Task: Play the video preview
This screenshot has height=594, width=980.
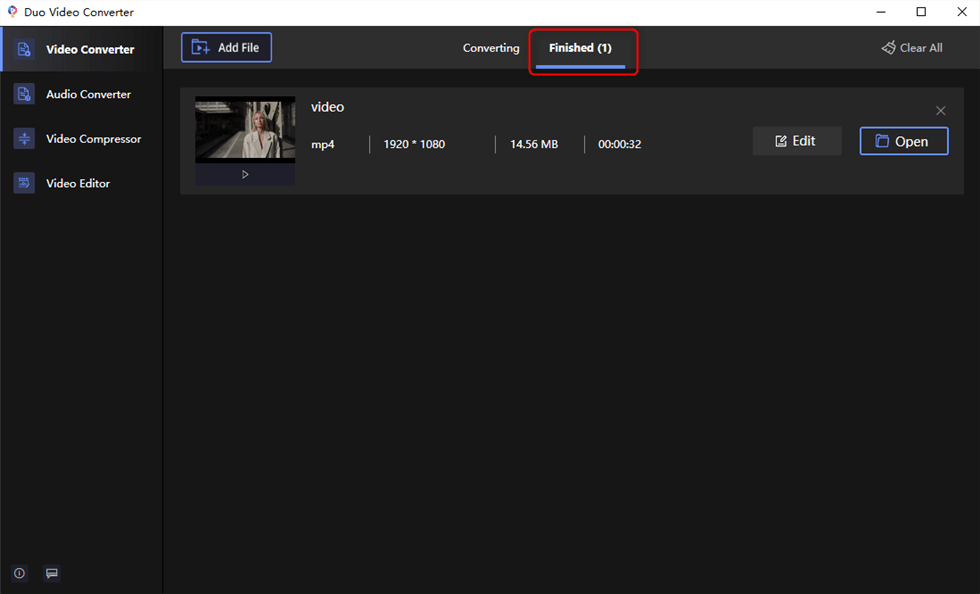Action: (x=245, y=174)
